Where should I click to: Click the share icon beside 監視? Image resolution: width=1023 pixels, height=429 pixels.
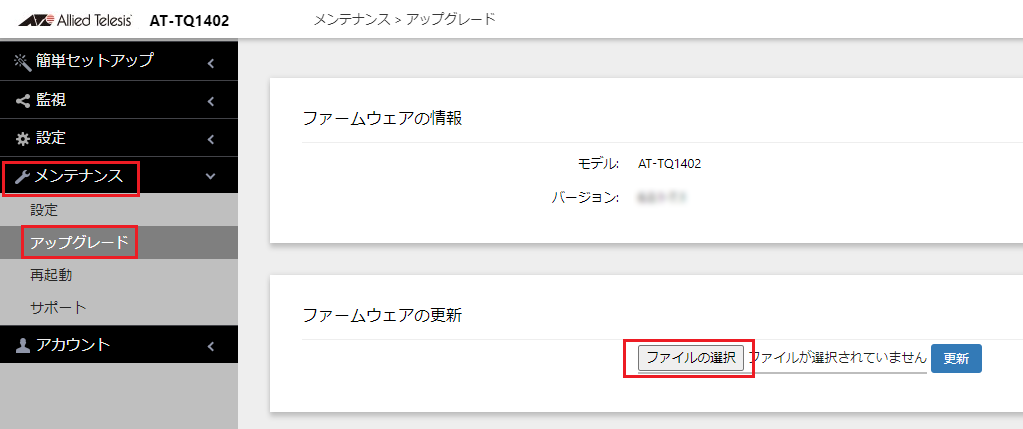coord(22,100)
